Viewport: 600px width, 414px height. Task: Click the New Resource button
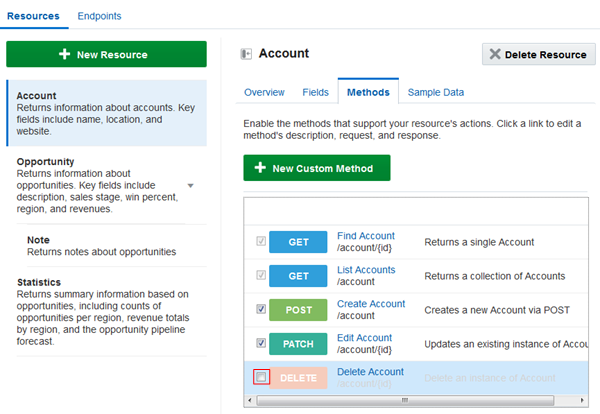pyautogui.click(x=106, y=54)
